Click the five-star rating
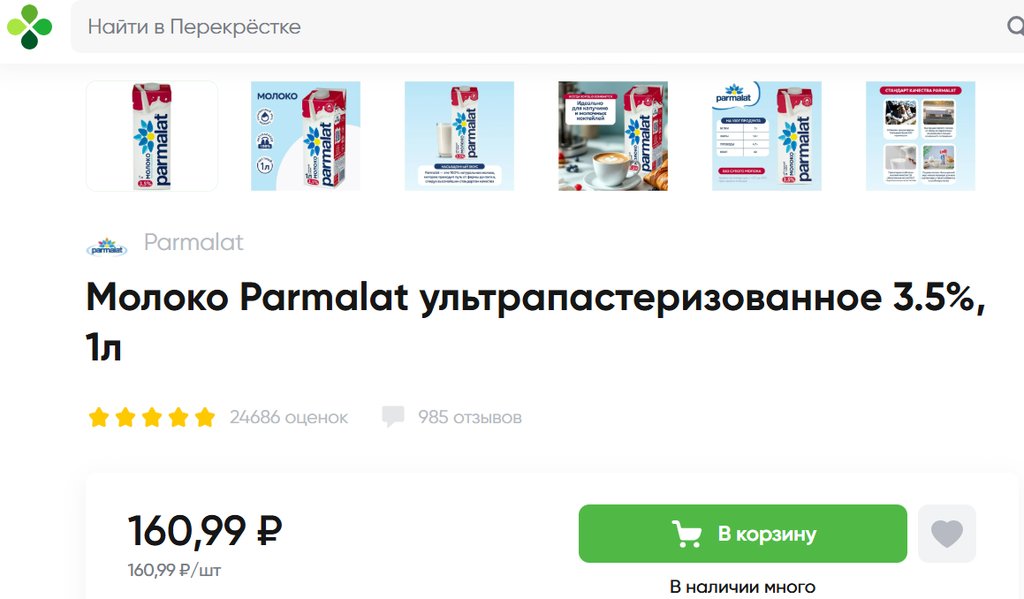The height and width of the screenshot is (599, 1024). point(152,417)
